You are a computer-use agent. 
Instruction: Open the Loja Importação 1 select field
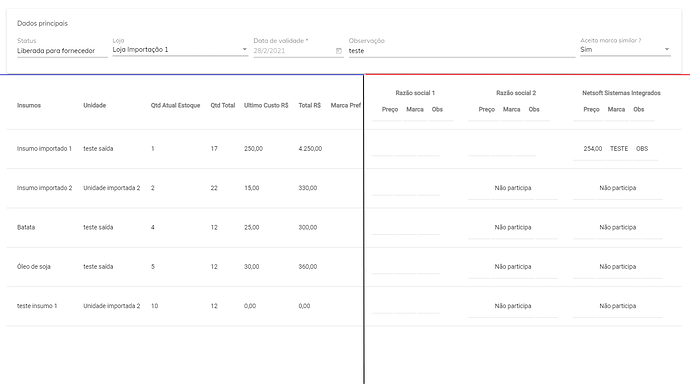pyautogui.click(x=180, y=50)
